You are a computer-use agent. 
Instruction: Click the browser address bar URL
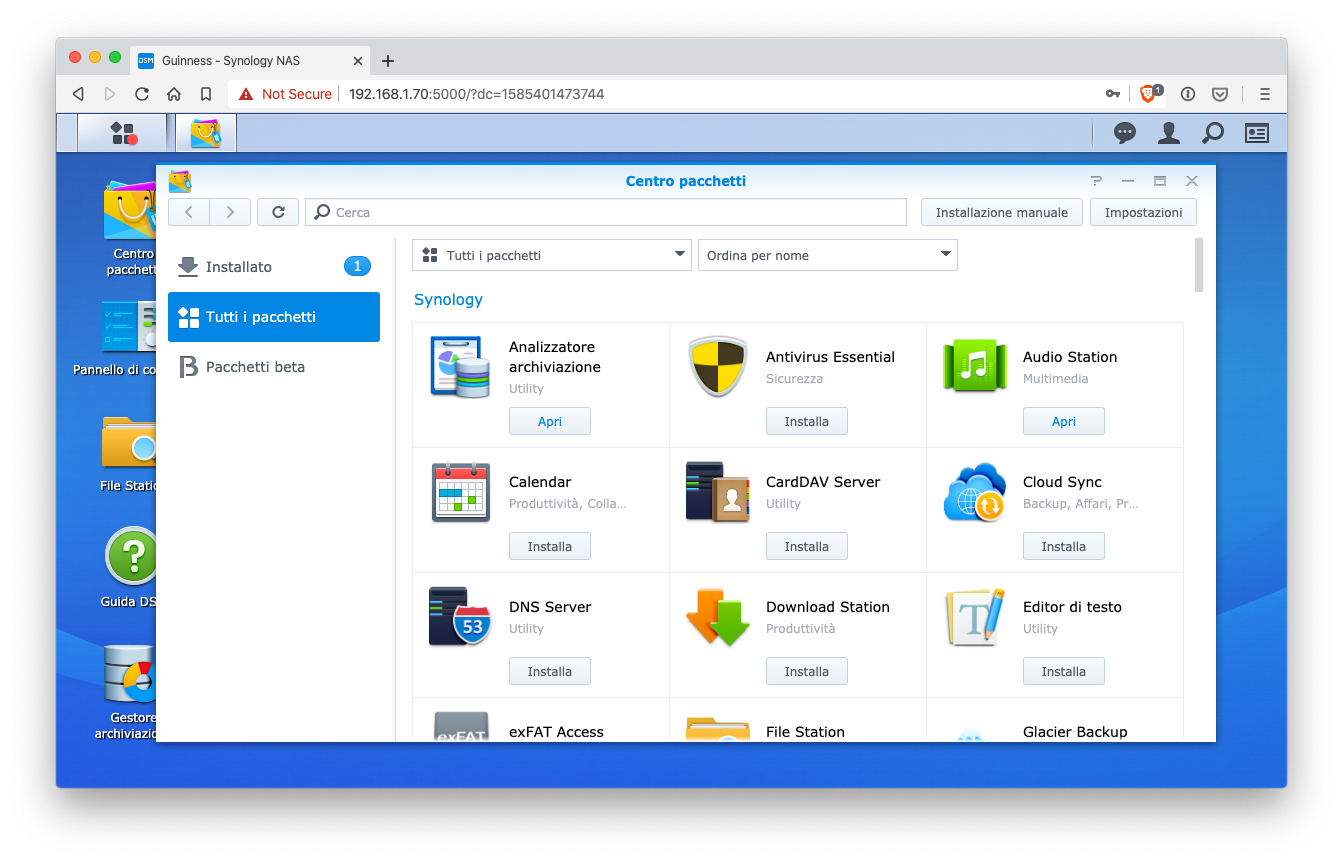click(x=476, y=94)
